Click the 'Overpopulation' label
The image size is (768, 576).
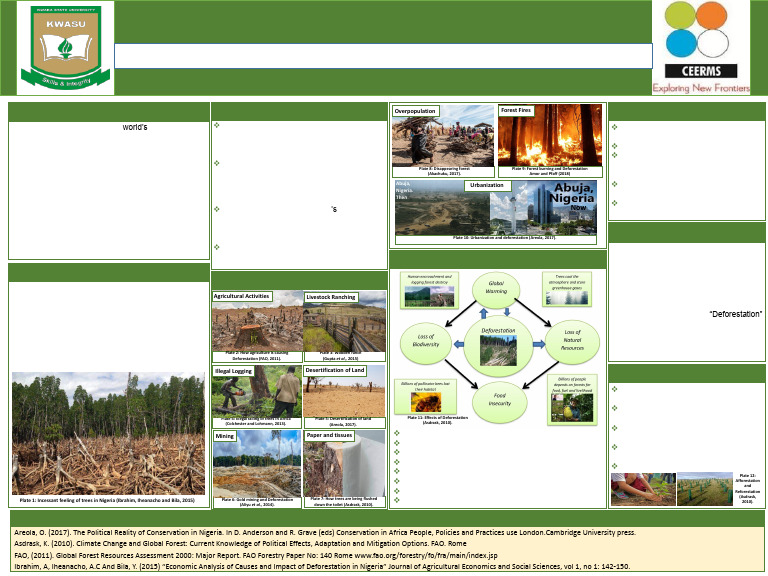415,111
